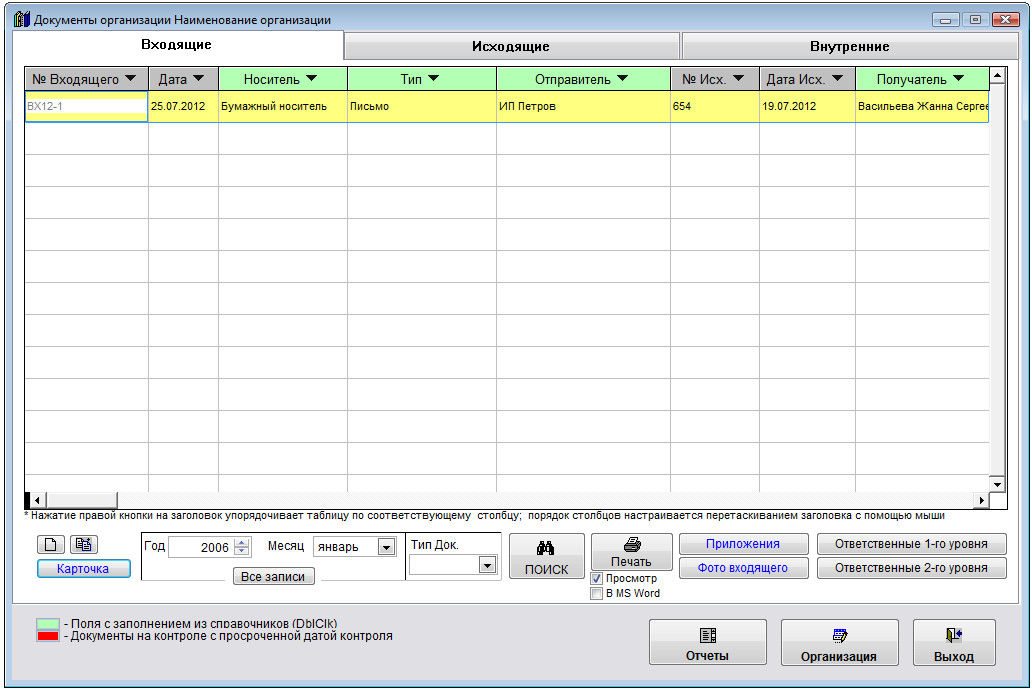Enable the В MS Word checkbox
1032x689 pixels.
(x=597, y=593)
